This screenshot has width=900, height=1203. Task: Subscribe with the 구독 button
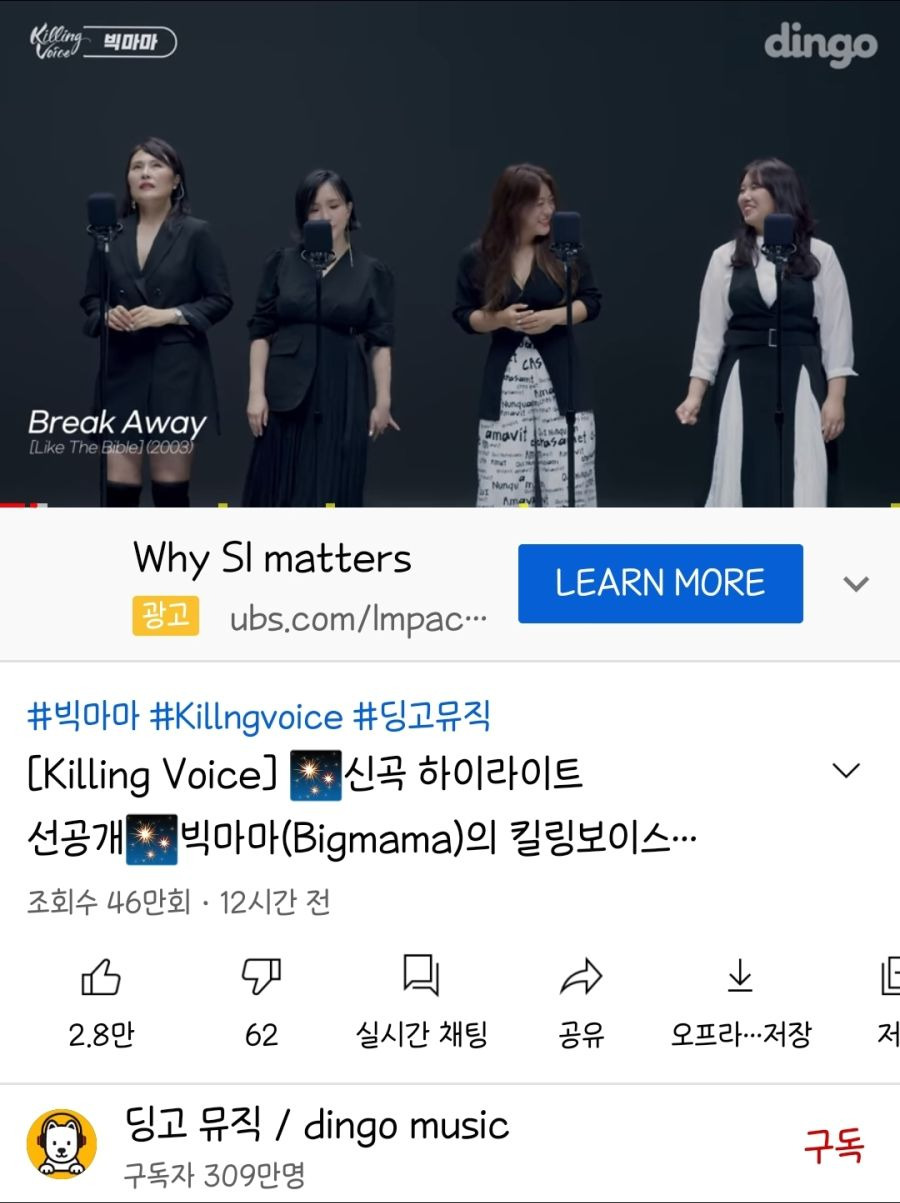click(x=834, y=1145)
